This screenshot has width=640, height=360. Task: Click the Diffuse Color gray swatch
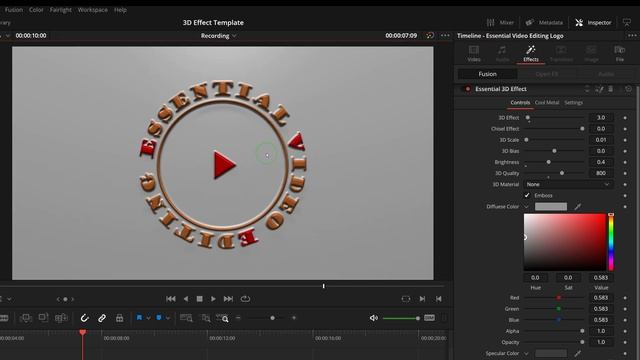551,207
